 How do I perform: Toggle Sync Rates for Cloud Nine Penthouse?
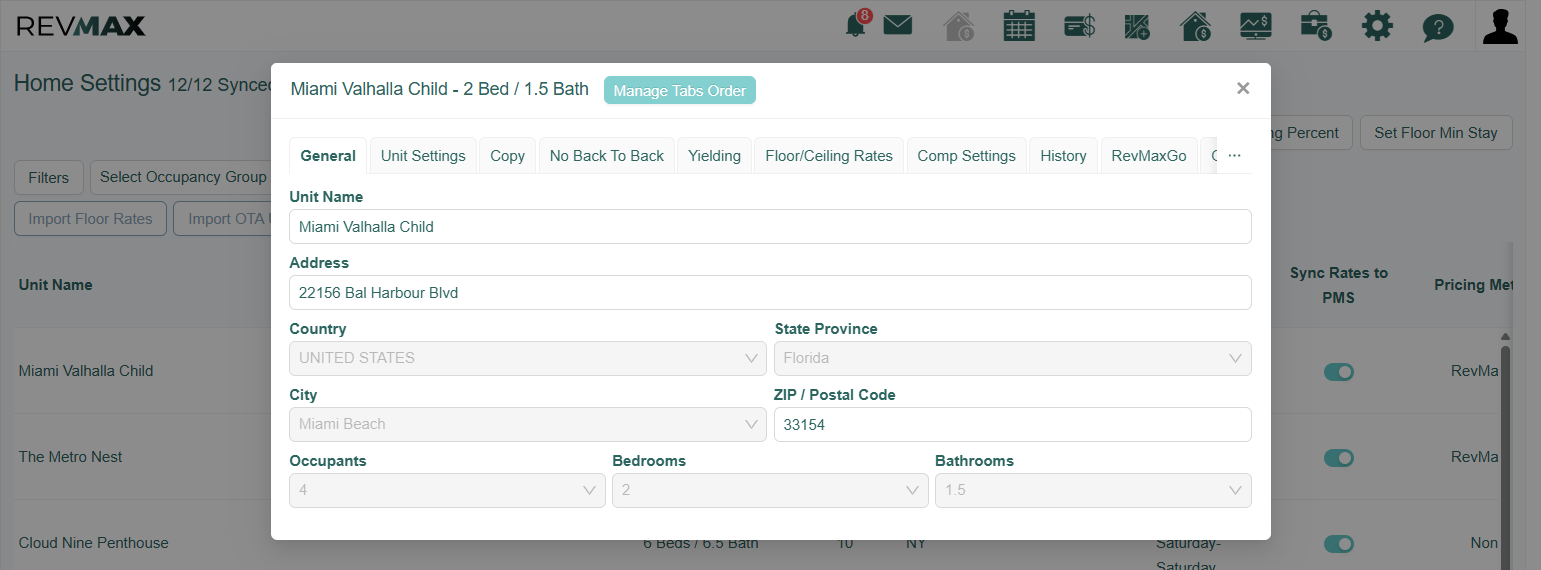[x=1339, y=544]
